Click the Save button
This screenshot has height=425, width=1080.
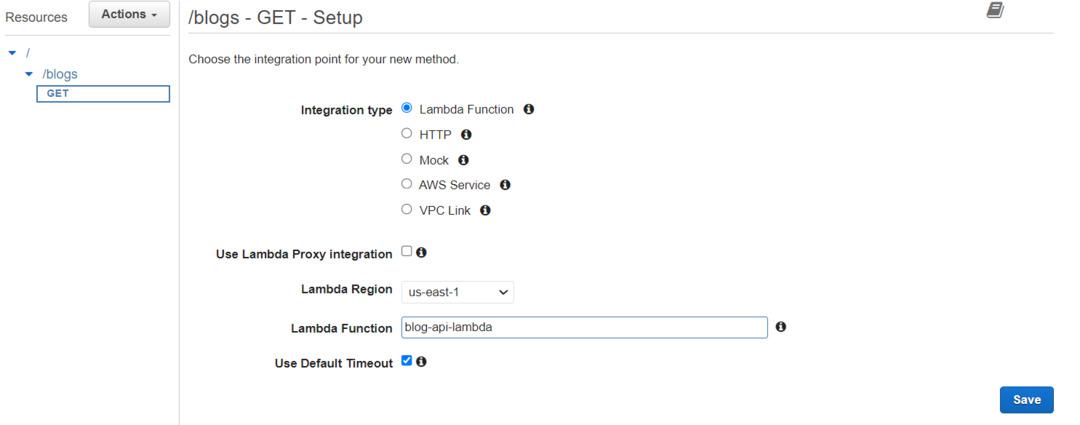click(x=1026, y=399)
